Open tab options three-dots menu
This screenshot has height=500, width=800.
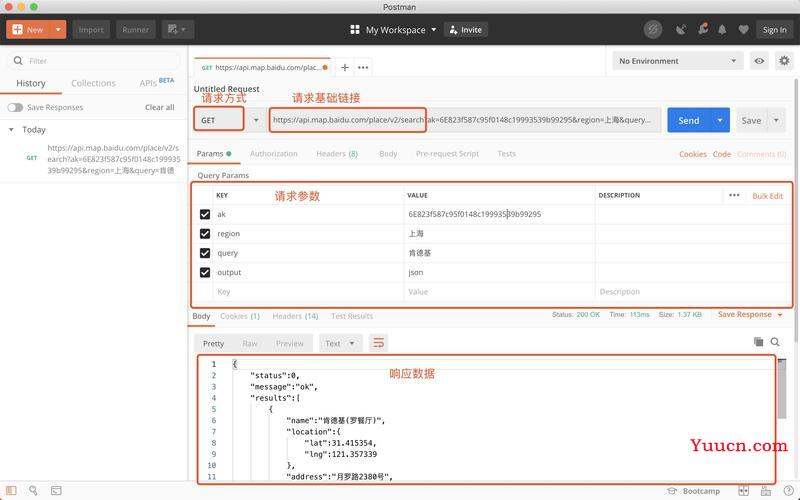tap(363, 67)
